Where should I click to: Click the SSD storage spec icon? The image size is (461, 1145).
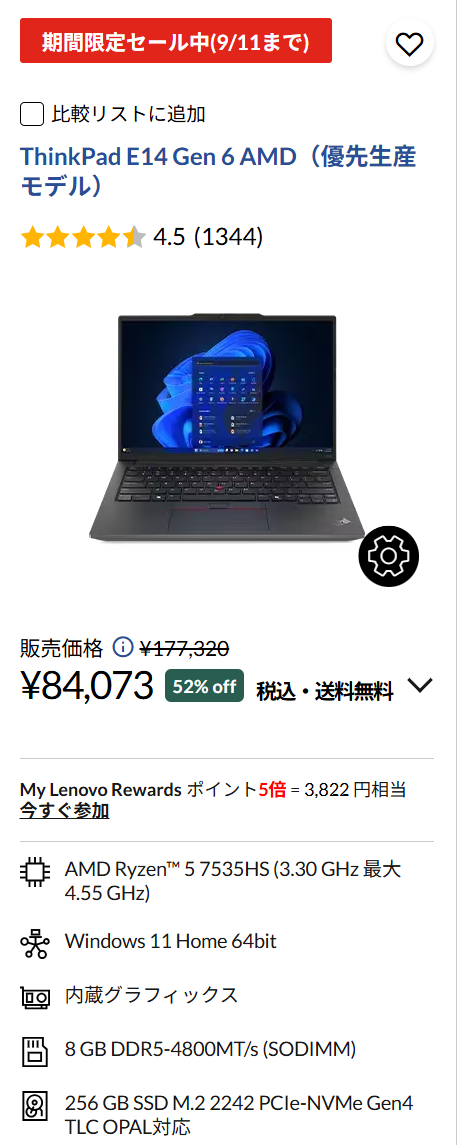[35, 1106]
